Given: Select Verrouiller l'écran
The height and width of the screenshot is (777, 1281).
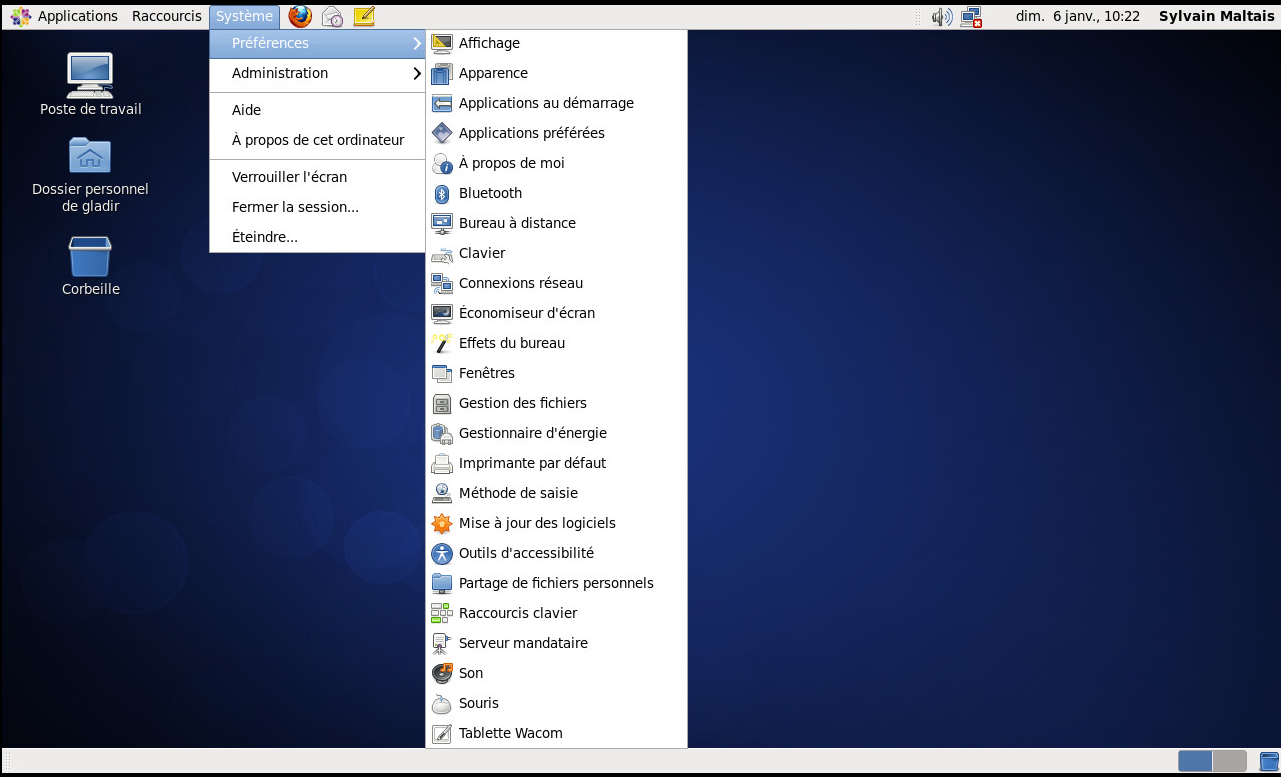Looking at the screenshot, I should pos(289,177).
